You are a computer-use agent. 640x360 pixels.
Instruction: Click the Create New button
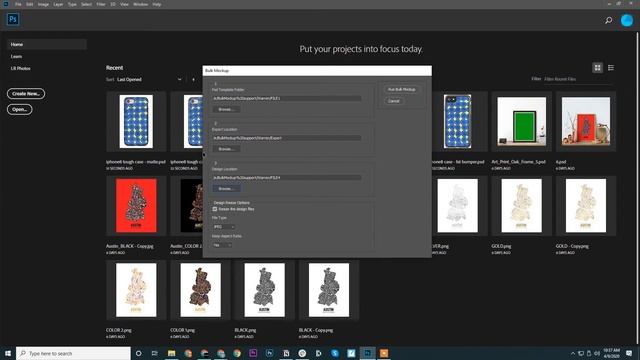(x=26, y=93)
